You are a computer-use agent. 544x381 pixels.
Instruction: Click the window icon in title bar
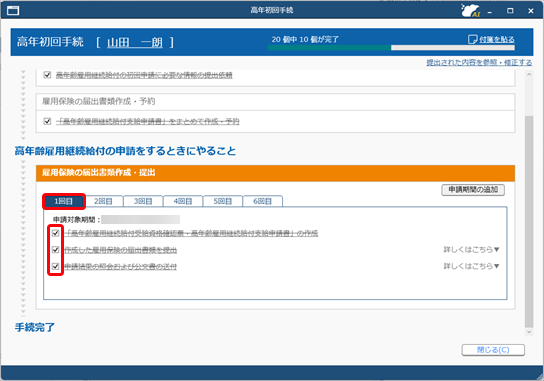pos(13,10)
